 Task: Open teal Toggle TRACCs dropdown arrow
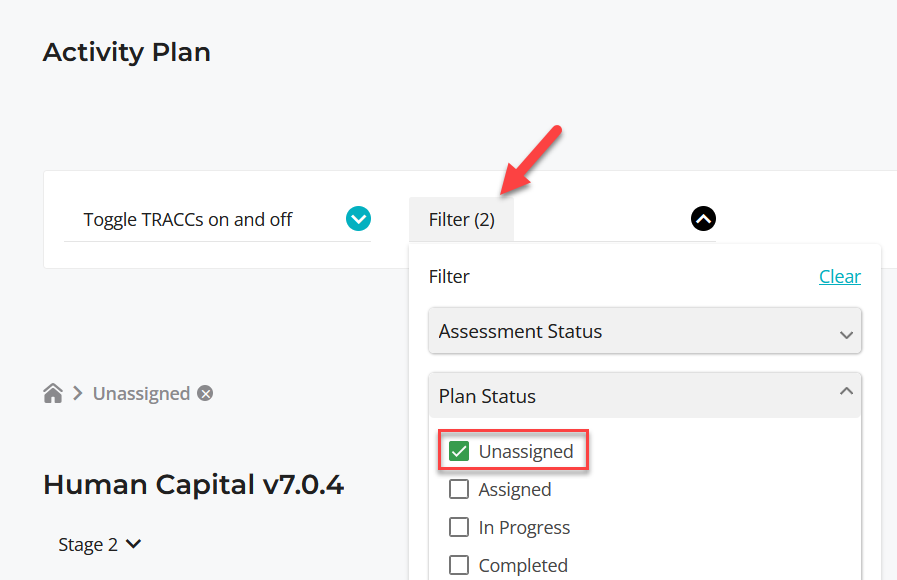(358, 219)
